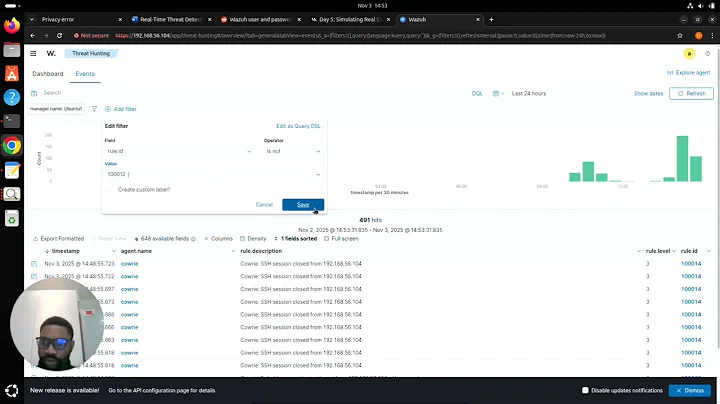Check Disable updates notifications checkbox

(x=585, y=391)
